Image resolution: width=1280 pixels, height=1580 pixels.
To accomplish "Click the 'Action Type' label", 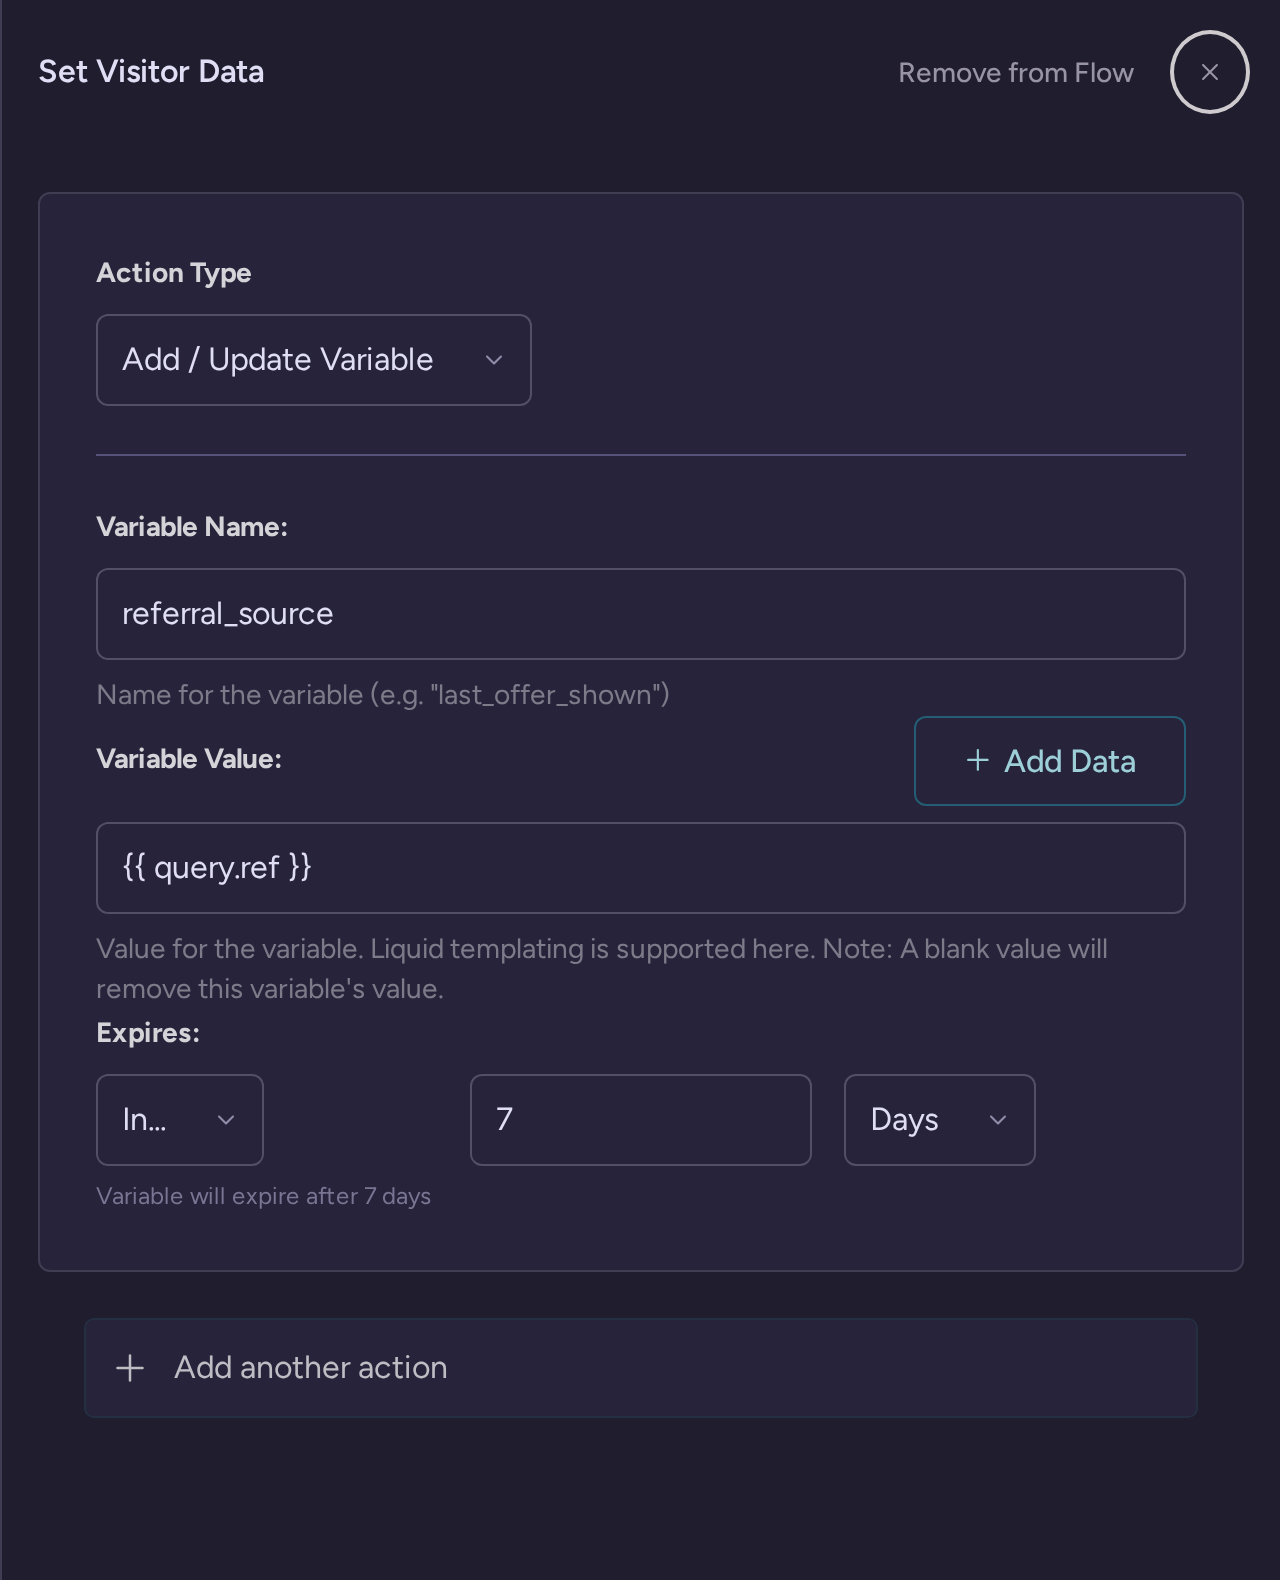I will coord(174,273).
